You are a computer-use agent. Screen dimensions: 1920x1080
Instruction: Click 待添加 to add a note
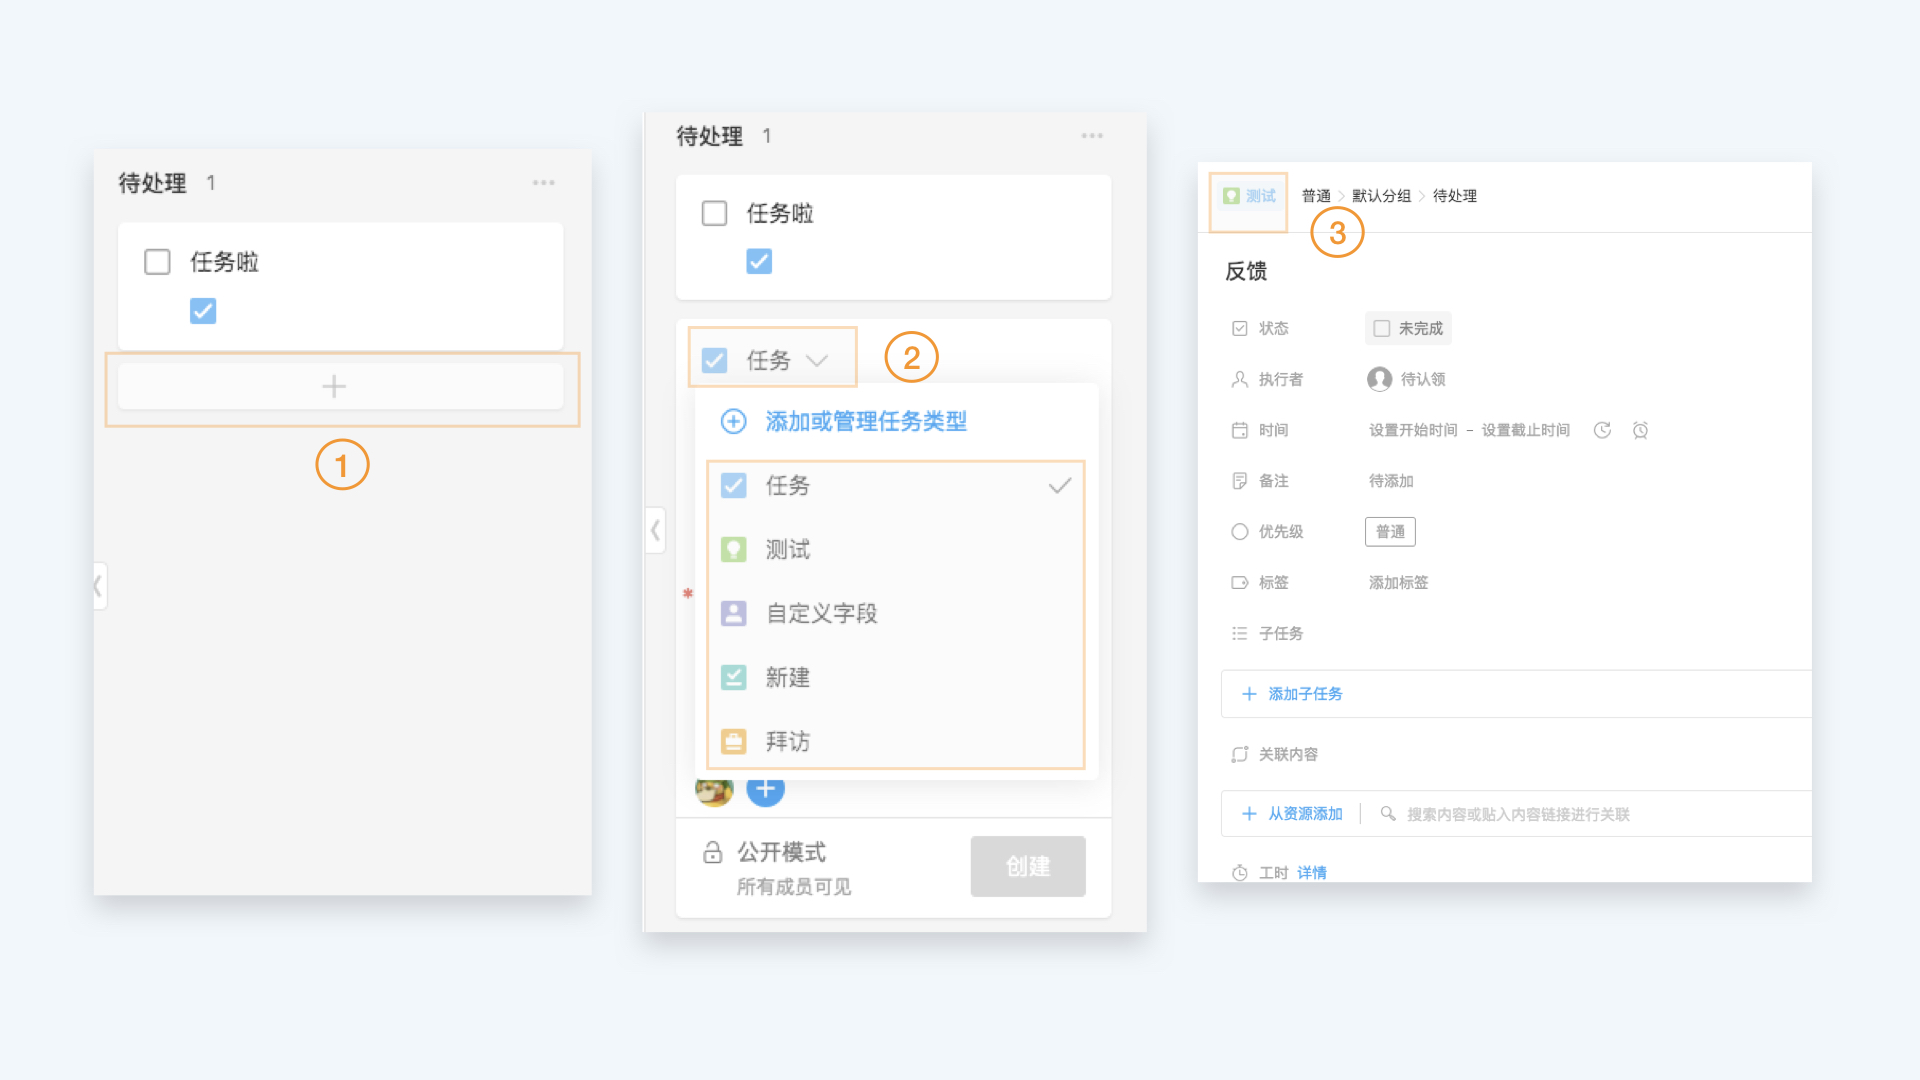pos(1391,481)
